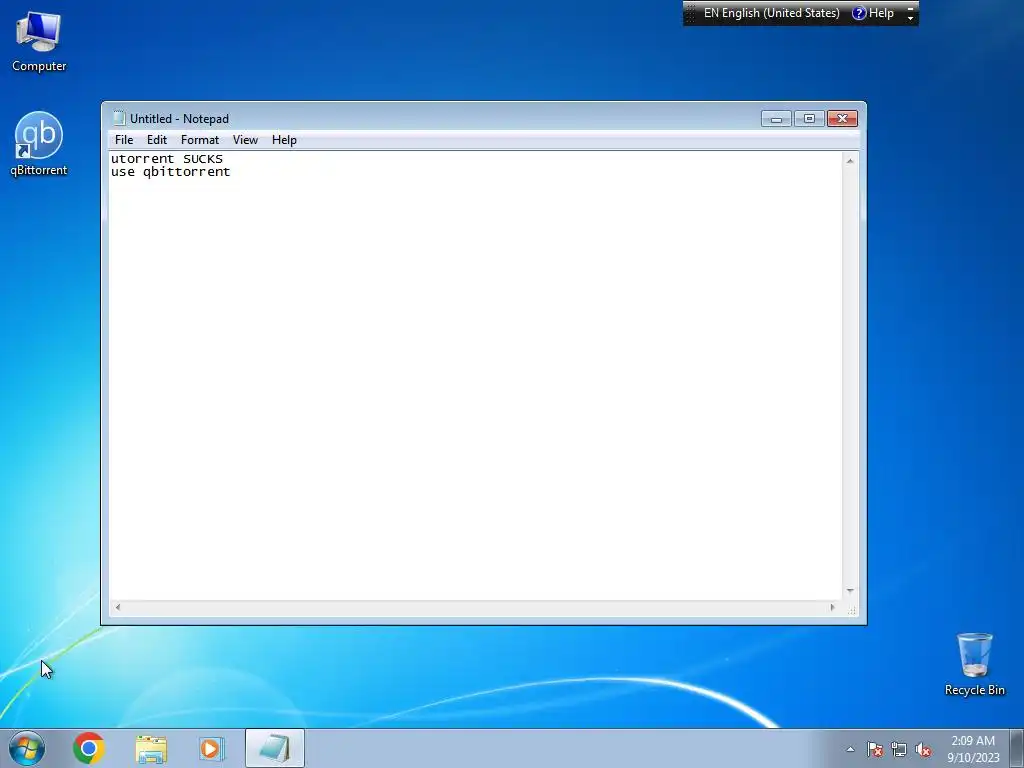Open the network status tray icon
Image resolution: width=1024 pixels, height=768 pixels.
point(899,749)
